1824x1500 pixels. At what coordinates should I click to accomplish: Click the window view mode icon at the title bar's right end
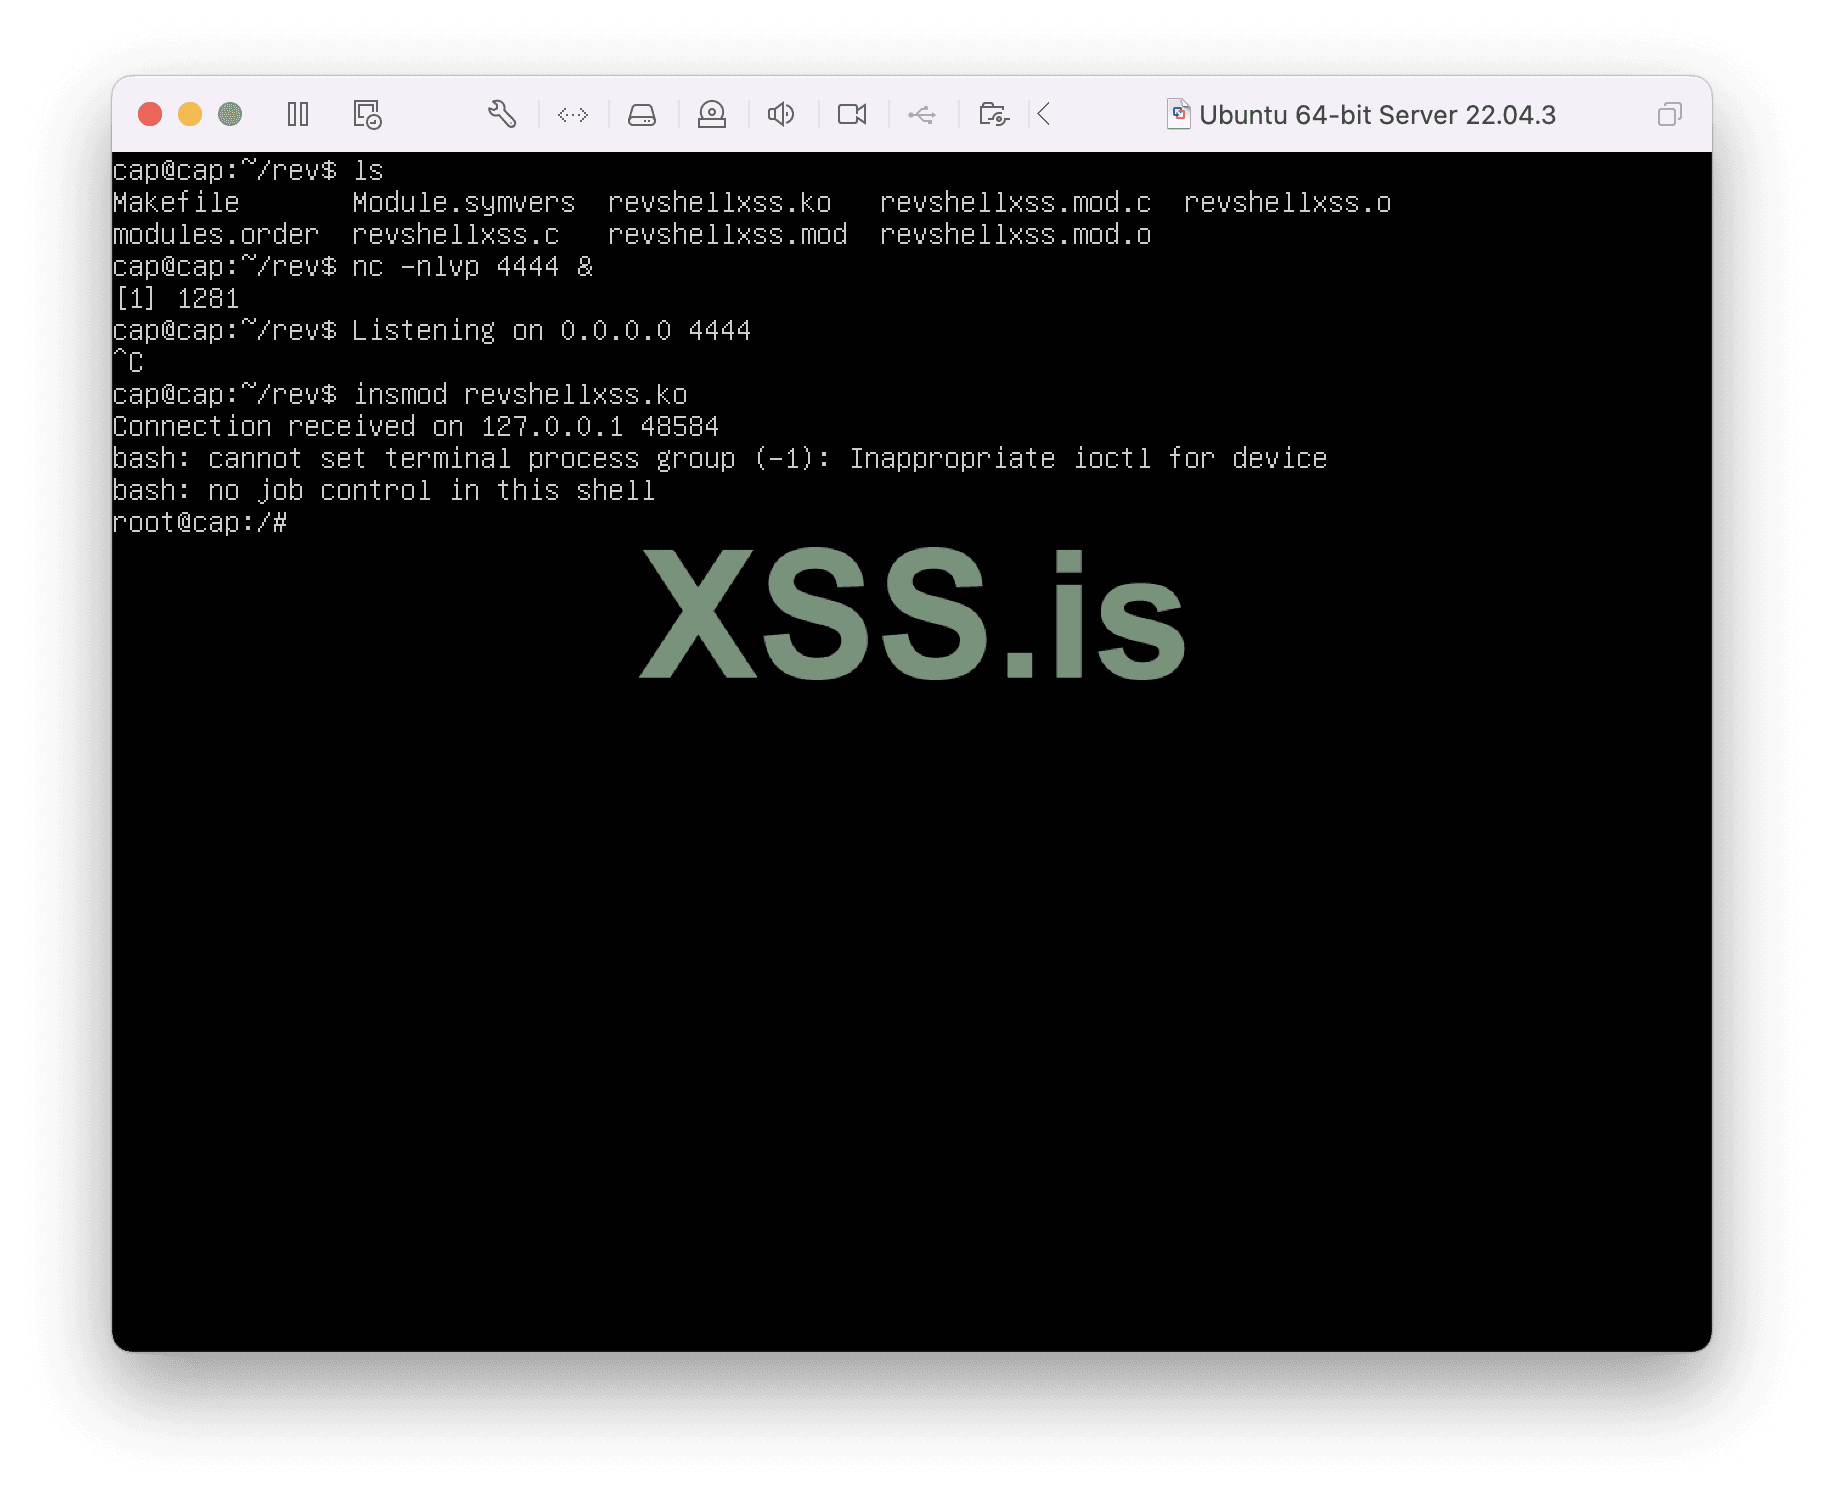pos(1670,114)
